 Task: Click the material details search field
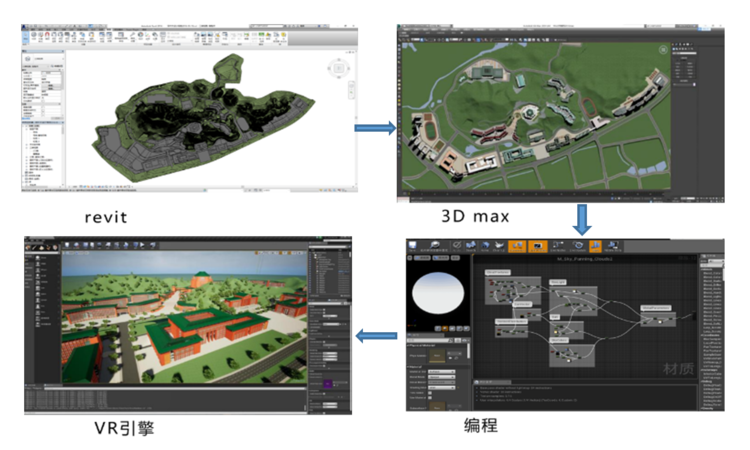429,340
